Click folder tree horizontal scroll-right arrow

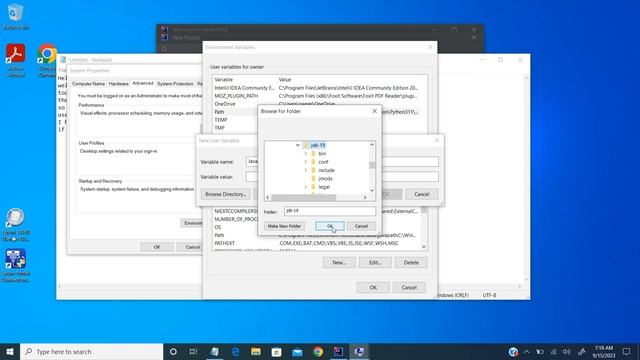tap(365, 198)
